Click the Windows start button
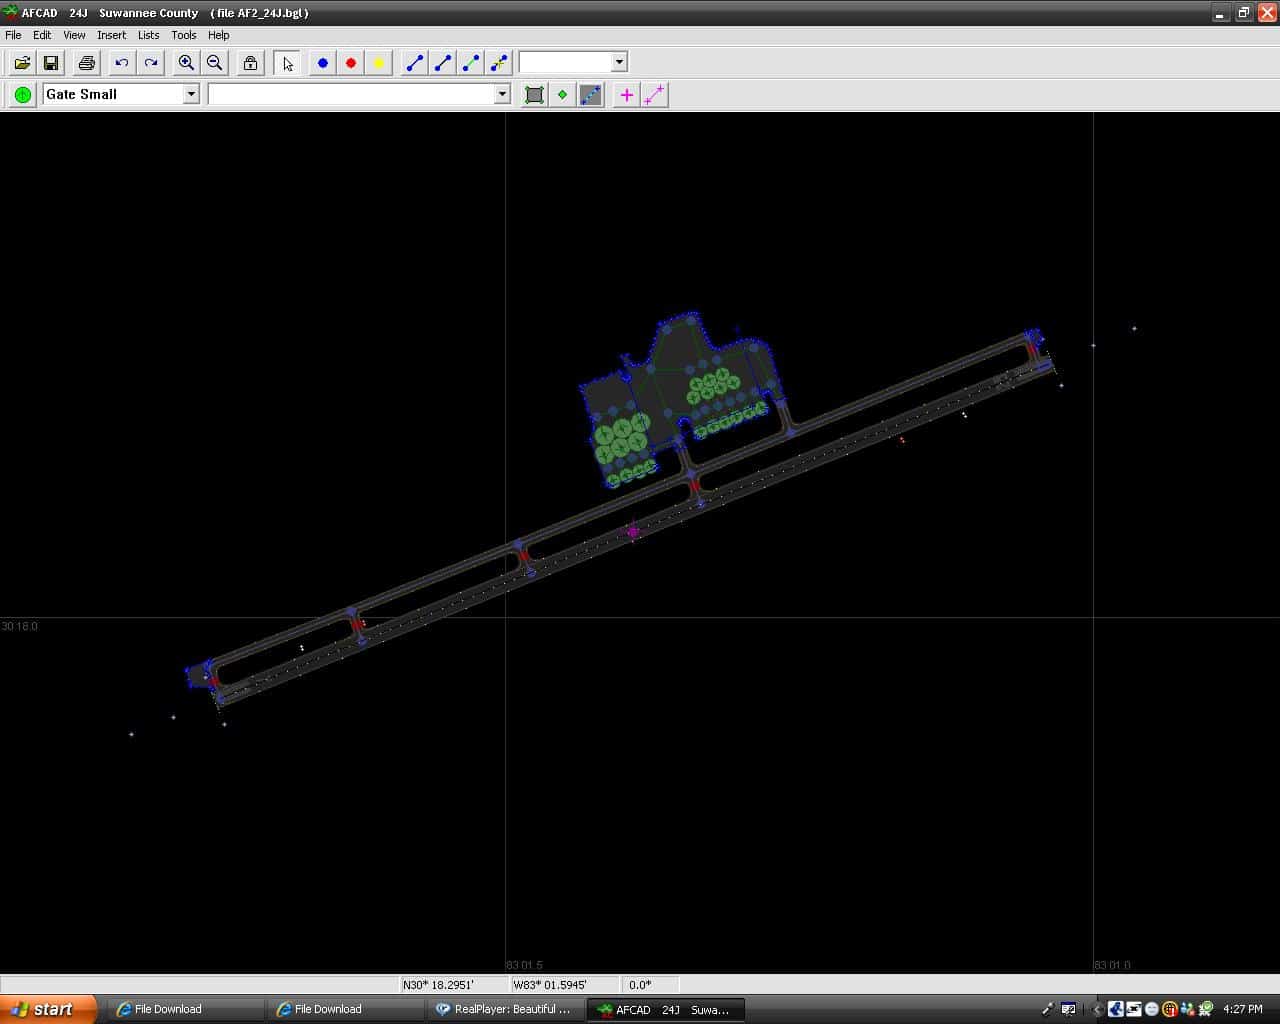1280x1024 pixels. coord(47,1009)
